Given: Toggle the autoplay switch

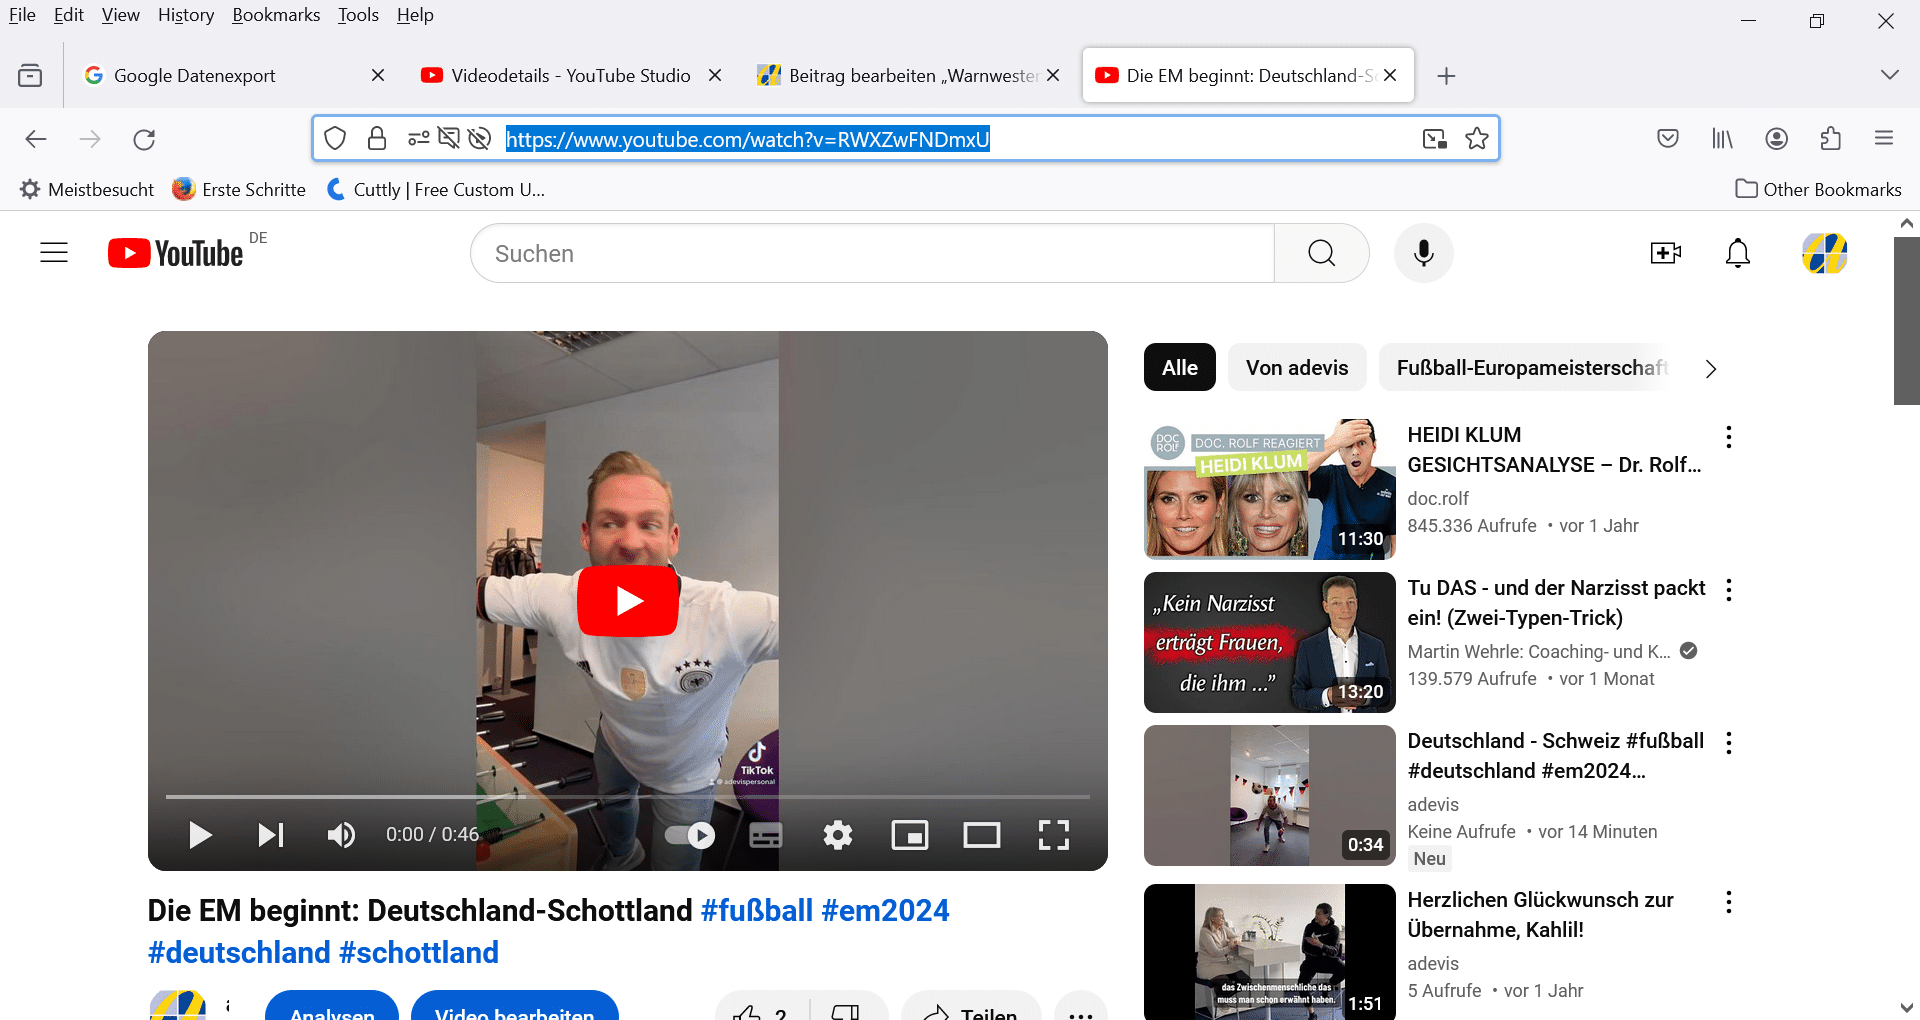Looking at the screenshot, I should coord(690,834).
